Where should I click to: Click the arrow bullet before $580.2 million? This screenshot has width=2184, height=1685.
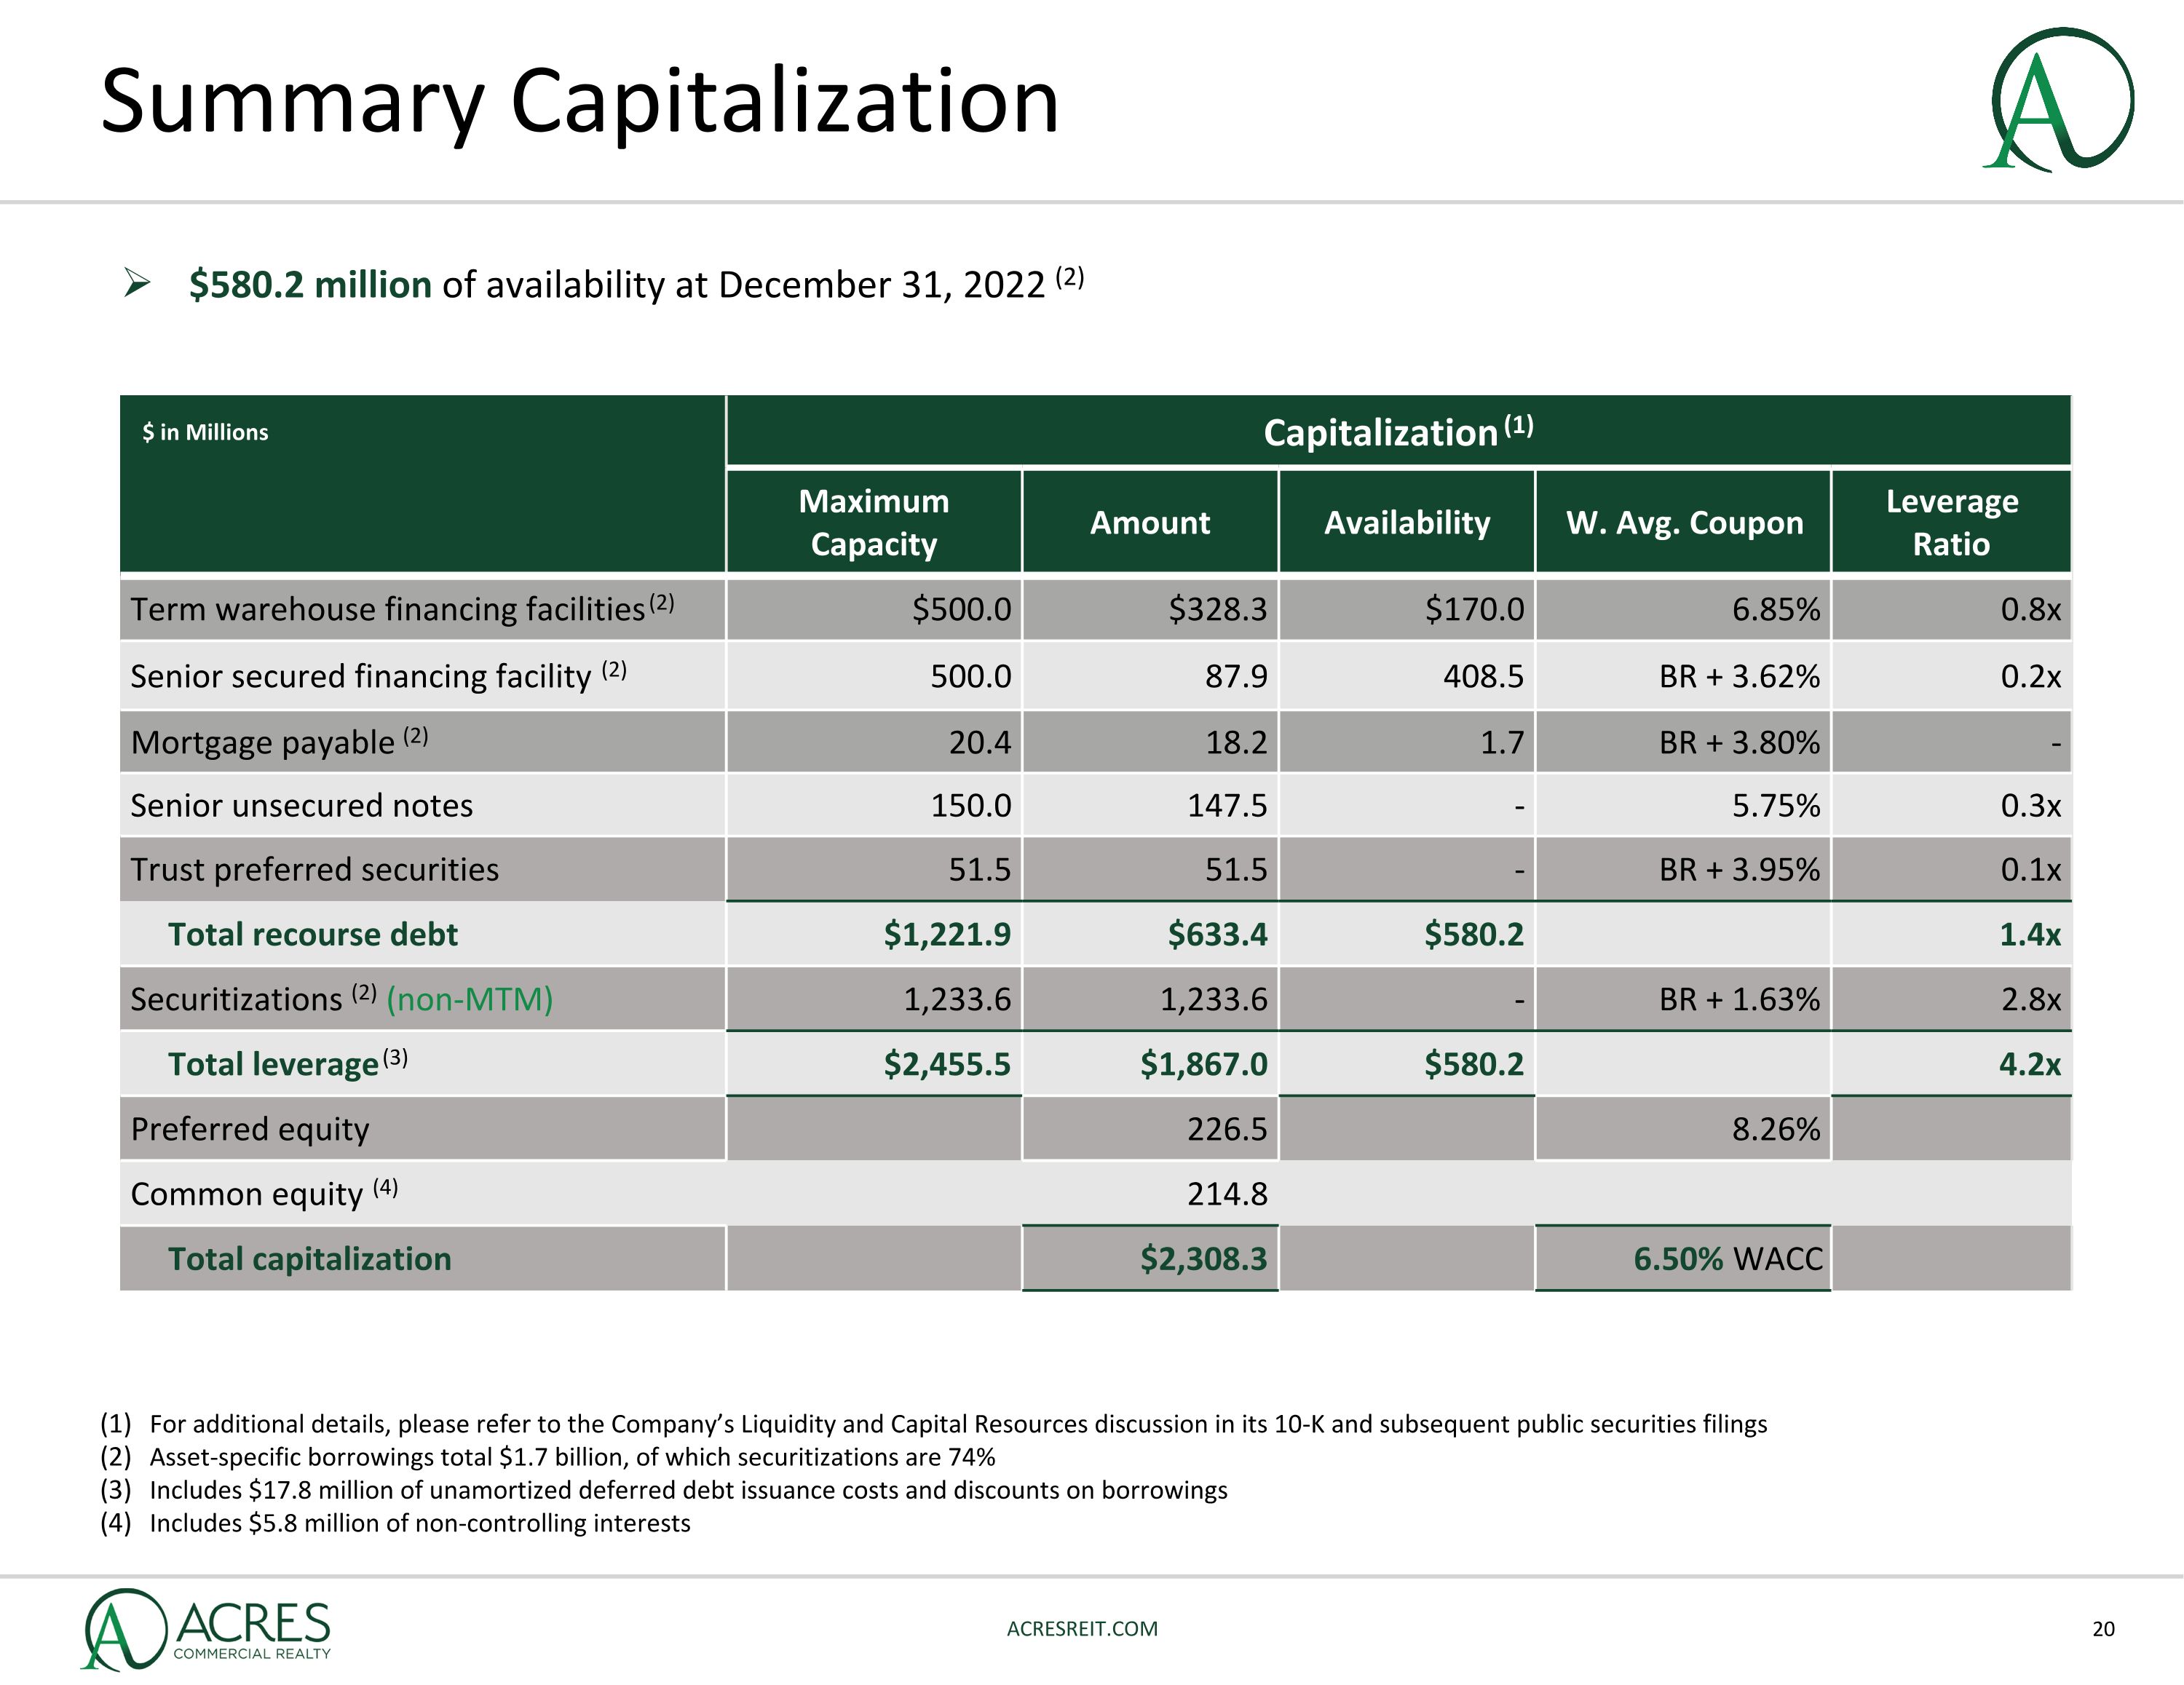[137, 284]
